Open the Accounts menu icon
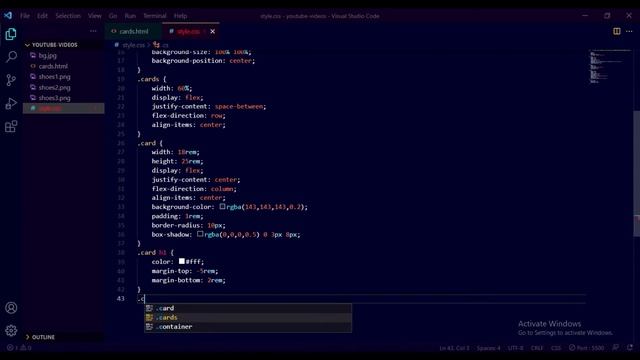 pos(11,307)
